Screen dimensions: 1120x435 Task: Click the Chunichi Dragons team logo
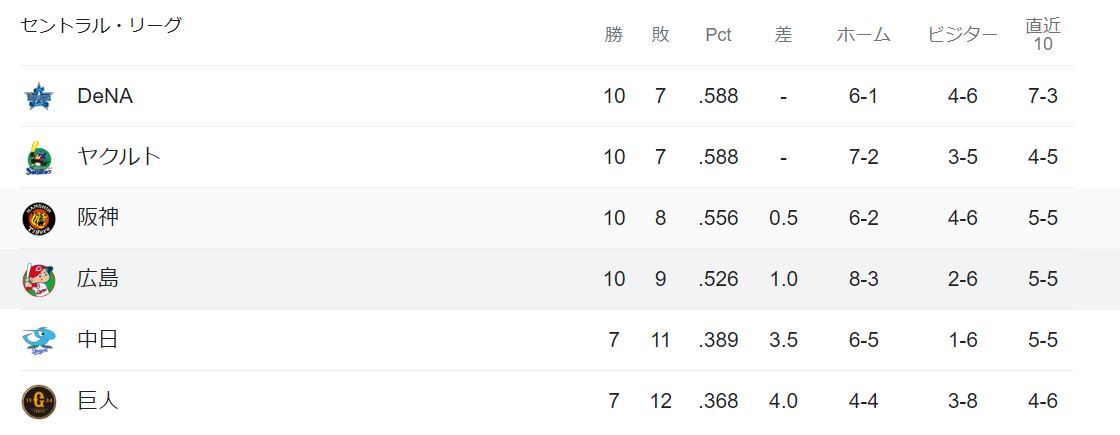[39, 340]
